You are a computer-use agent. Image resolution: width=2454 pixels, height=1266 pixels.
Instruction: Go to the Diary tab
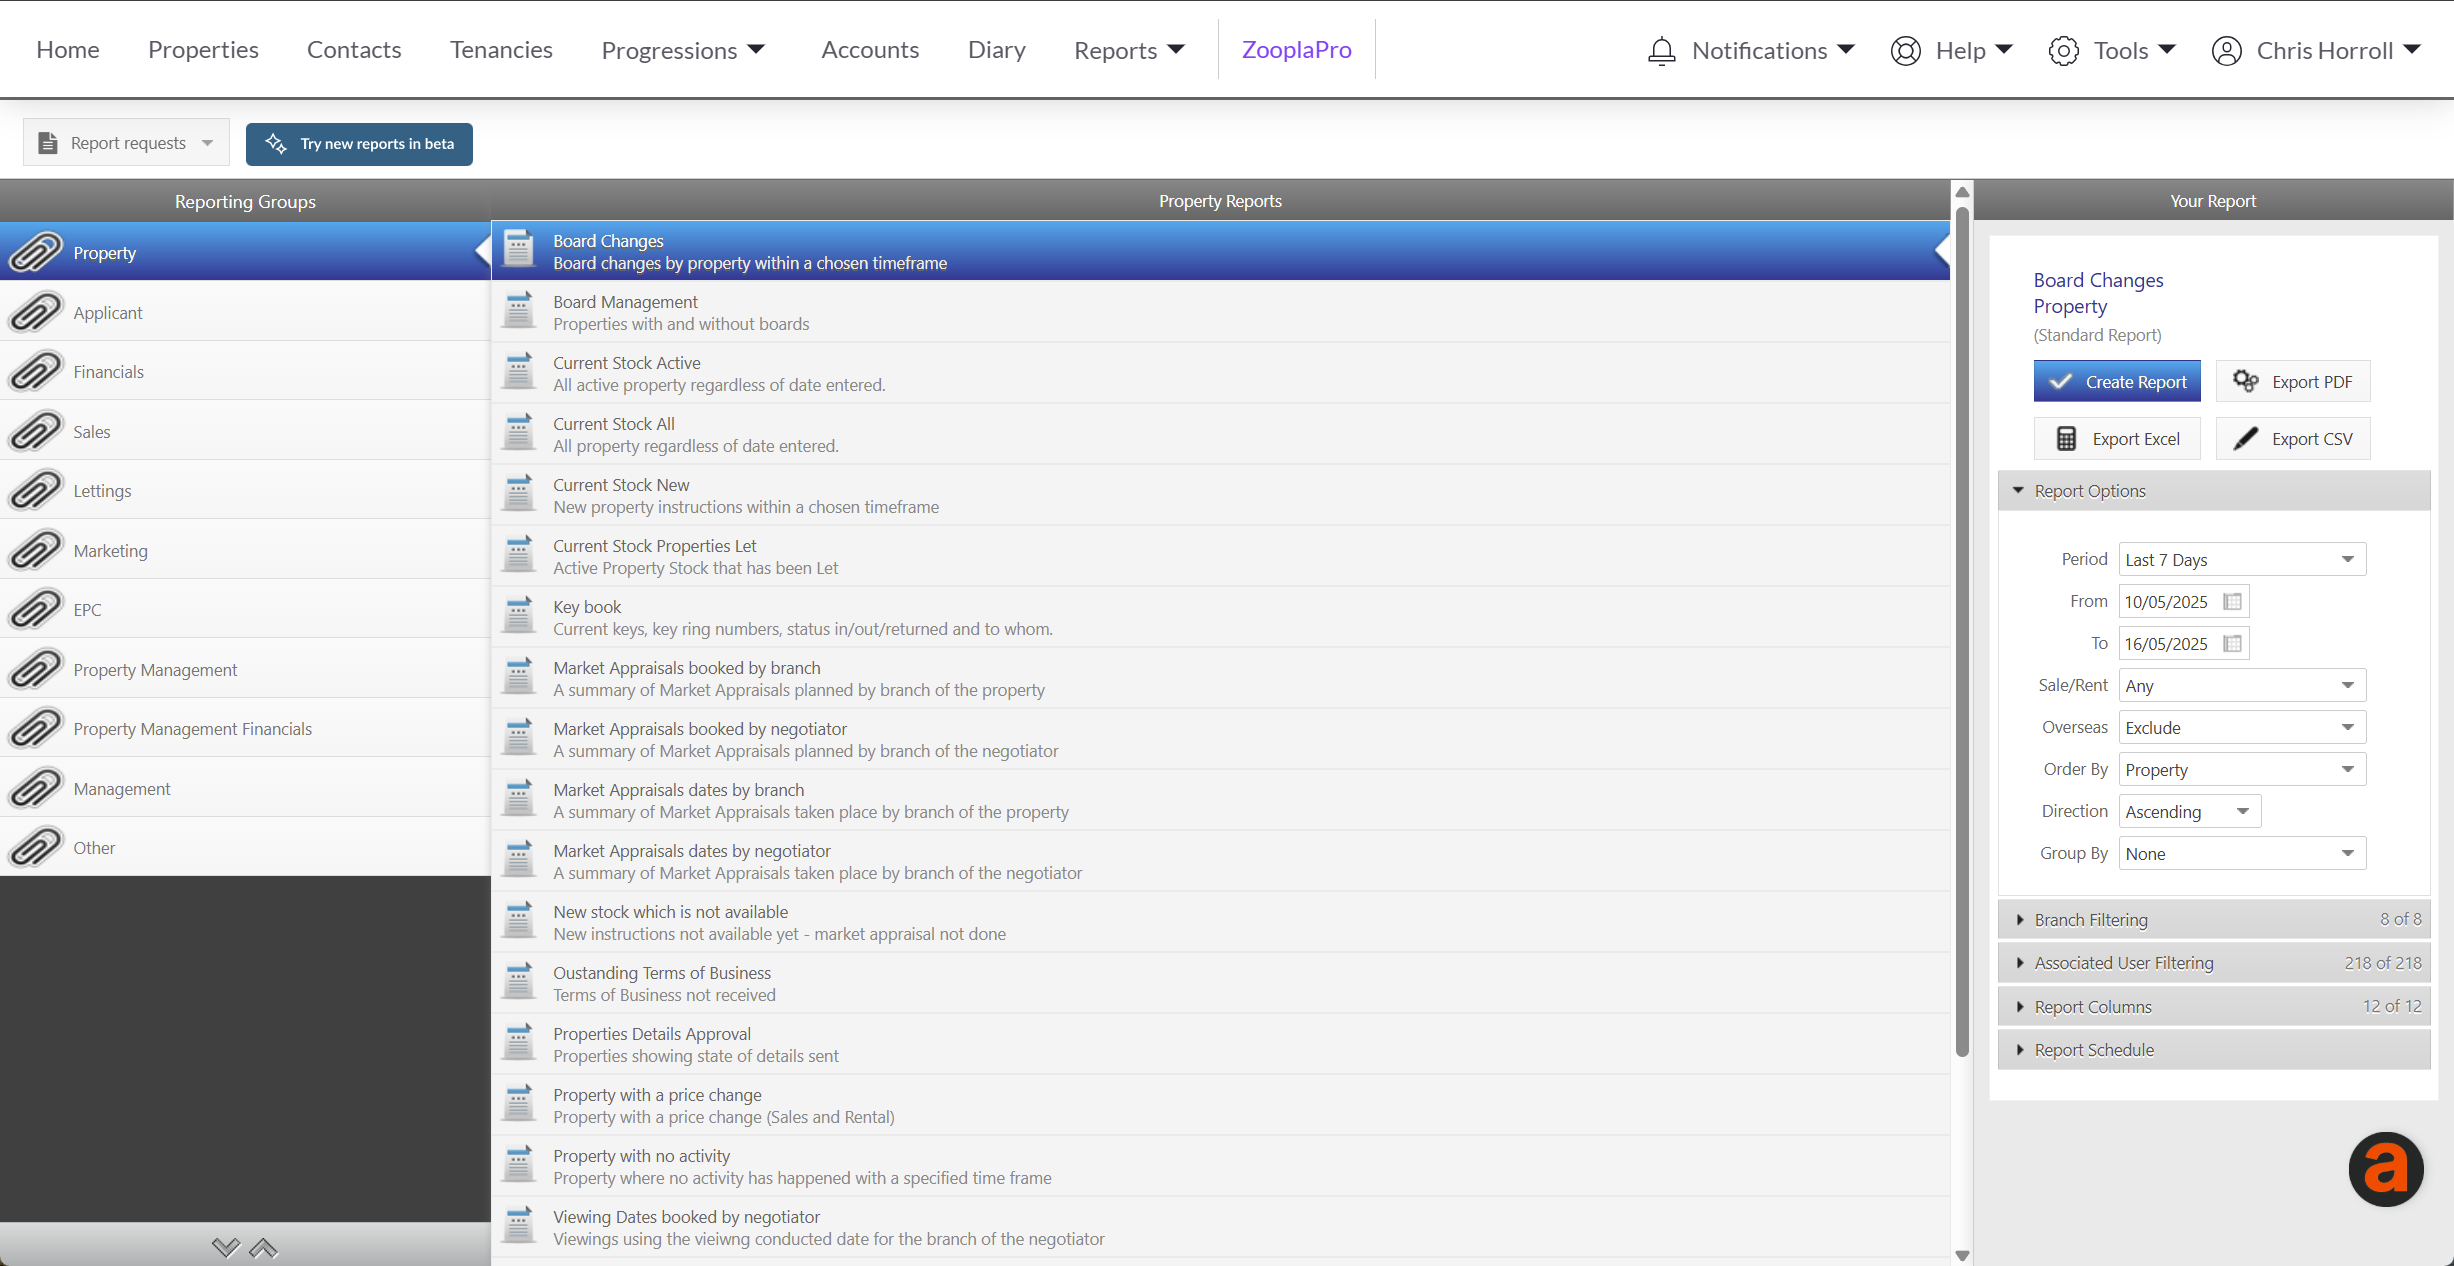click(996, 50)
